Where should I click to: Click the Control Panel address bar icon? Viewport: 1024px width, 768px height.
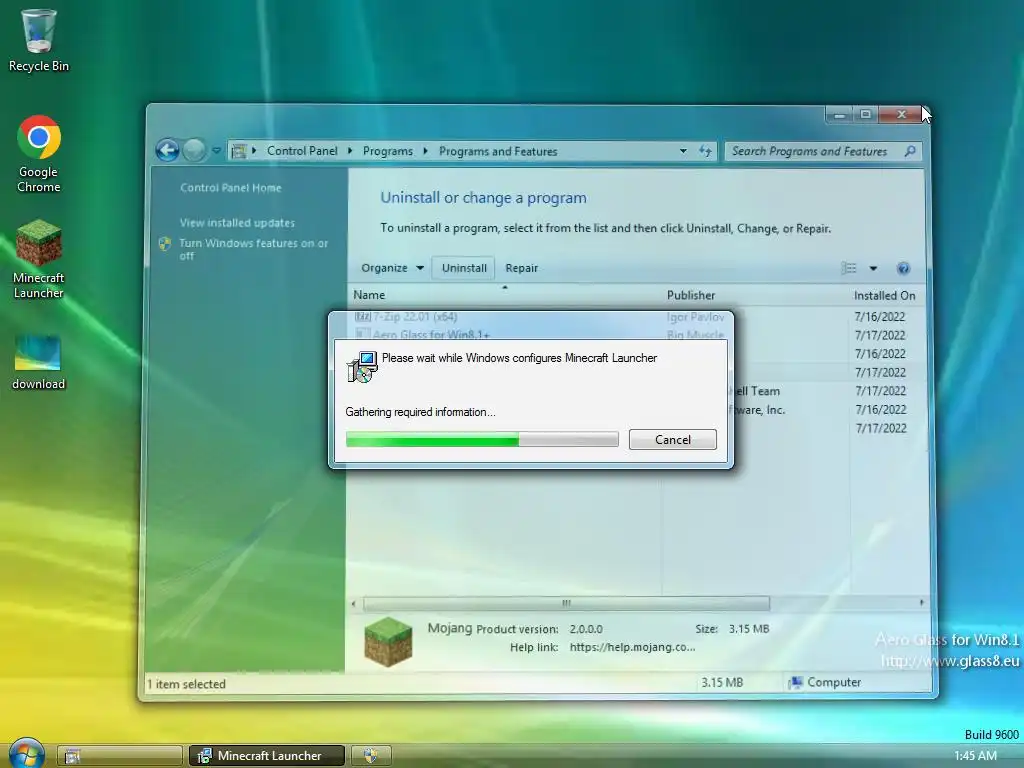point(239,152)
